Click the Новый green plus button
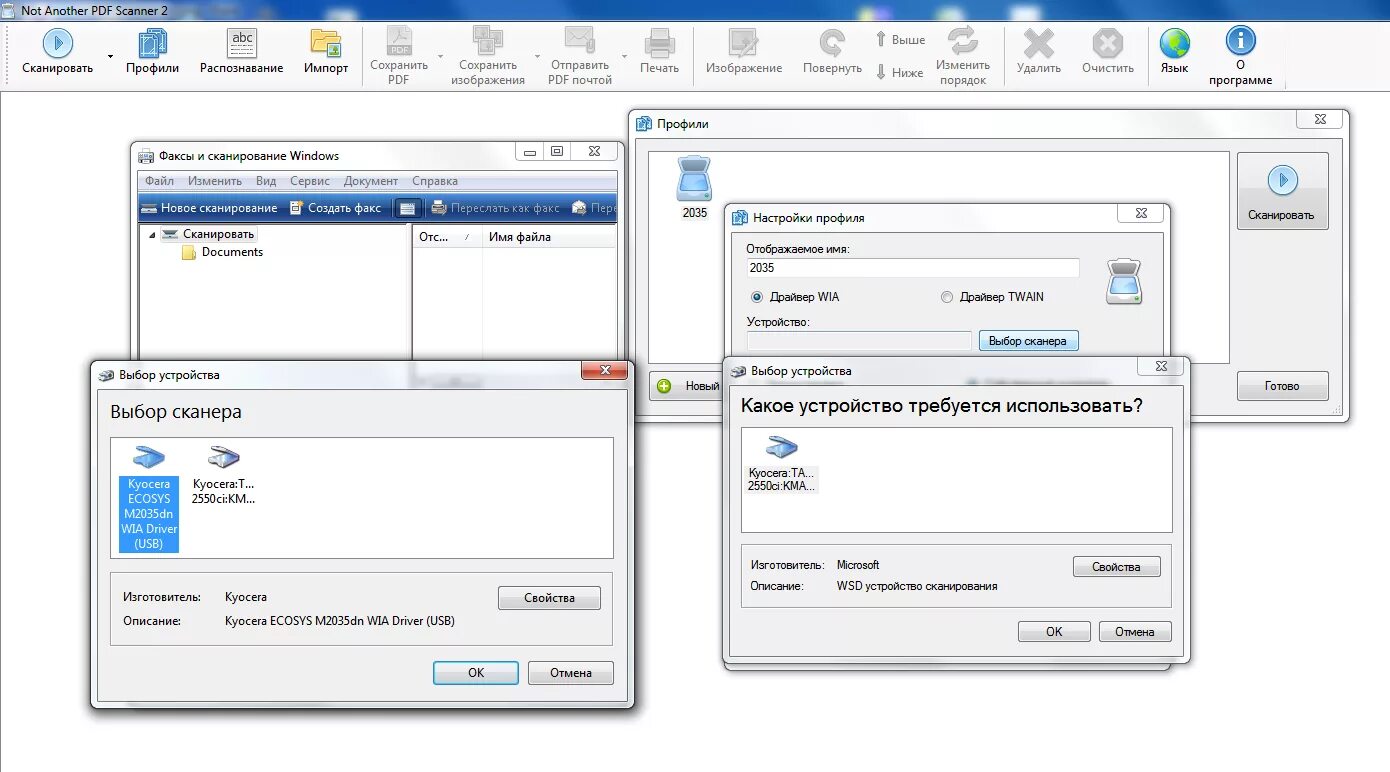 click(x=689, y=386)
